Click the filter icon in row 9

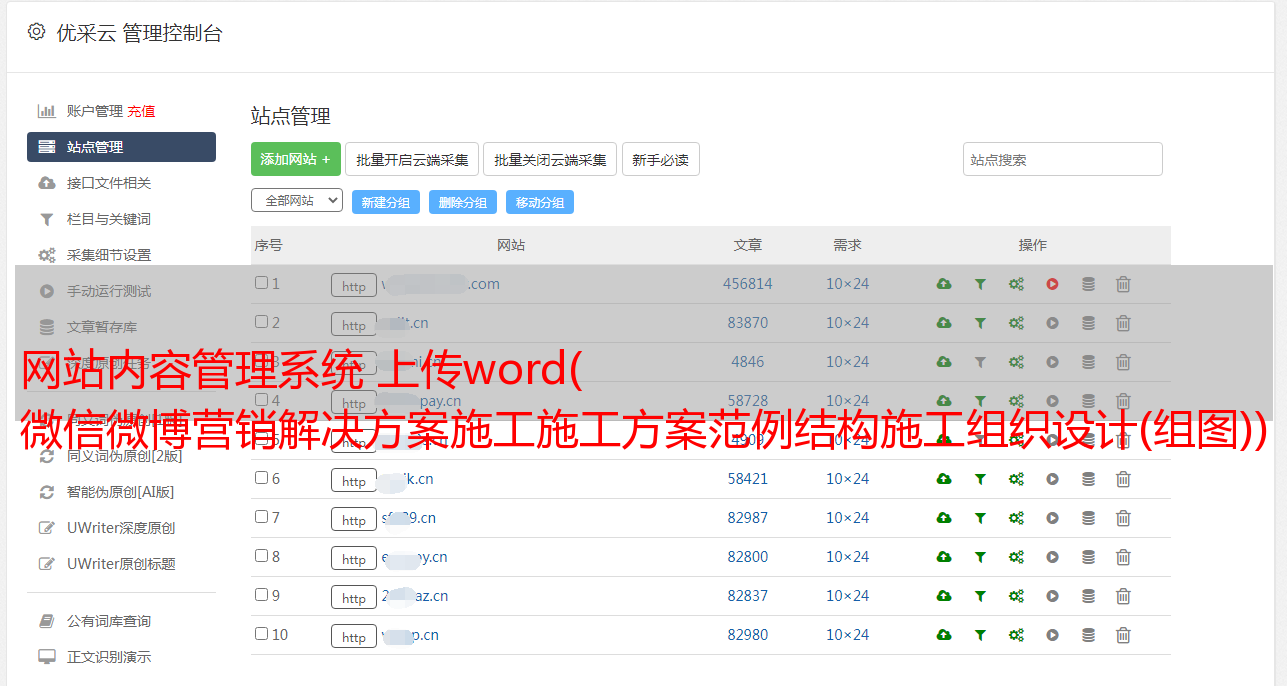coord(980,596)
